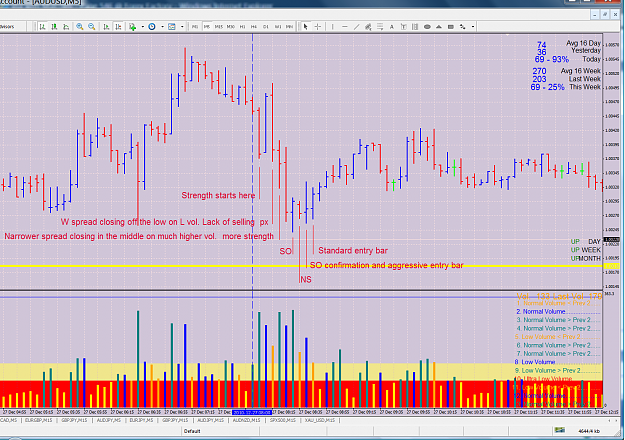Toggle chart auto scroll
Viewport: 625px width, 440px height.
coord(106,27)
